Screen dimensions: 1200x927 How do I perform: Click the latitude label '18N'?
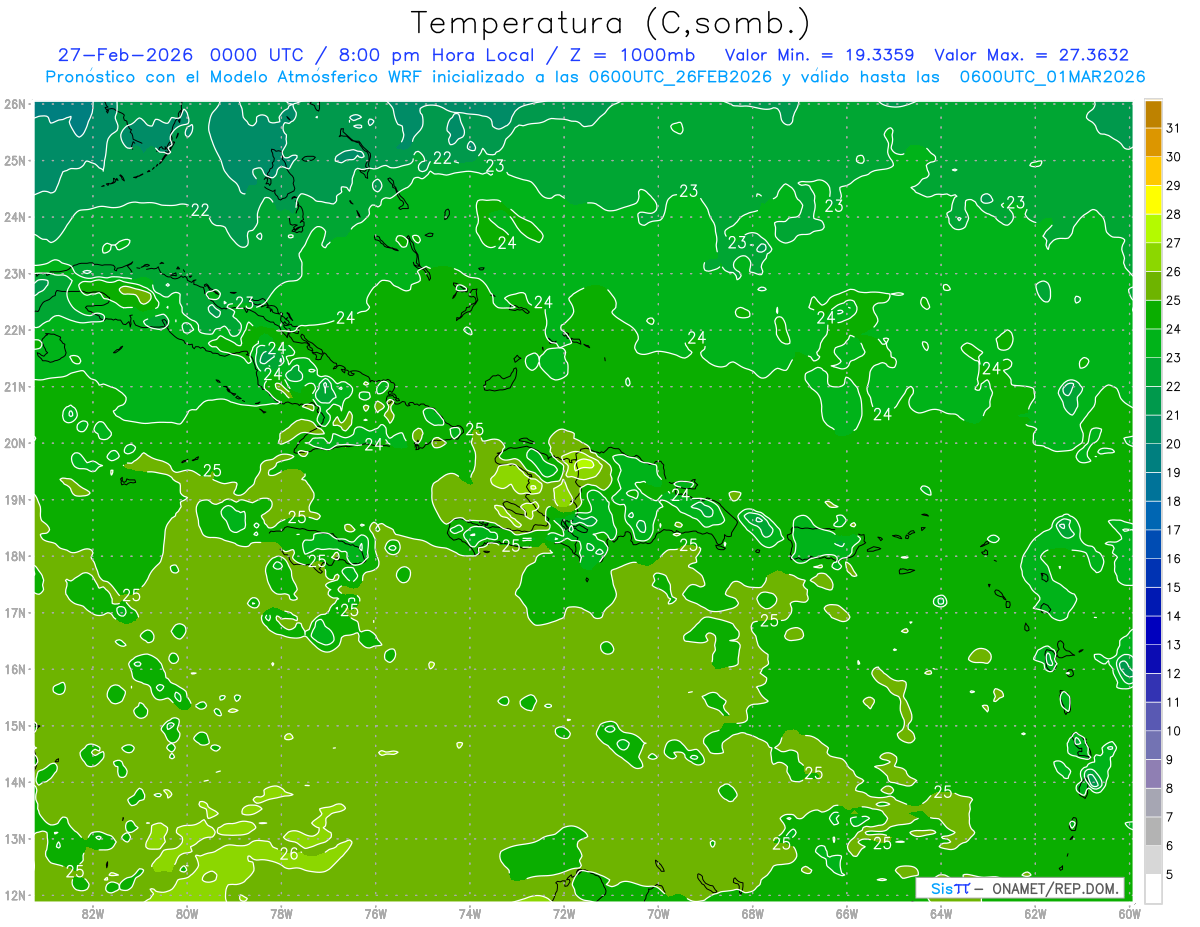click(x=15, y=556)
